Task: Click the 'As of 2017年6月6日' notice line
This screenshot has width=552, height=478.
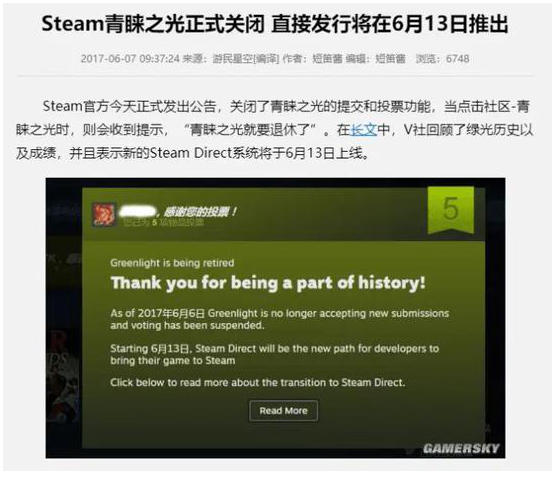Action: click(280, 319)
